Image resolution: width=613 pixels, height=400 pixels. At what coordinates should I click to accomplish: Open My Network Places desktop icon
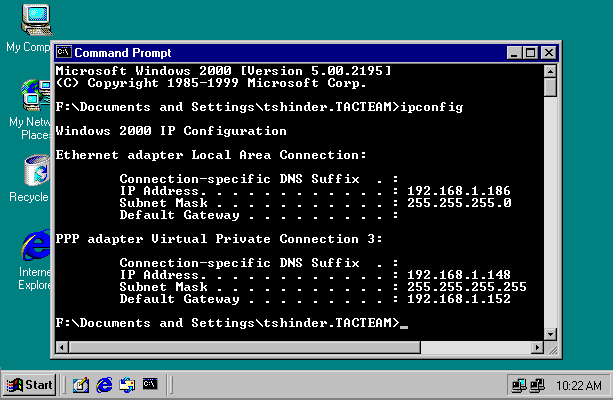(35, 96)
